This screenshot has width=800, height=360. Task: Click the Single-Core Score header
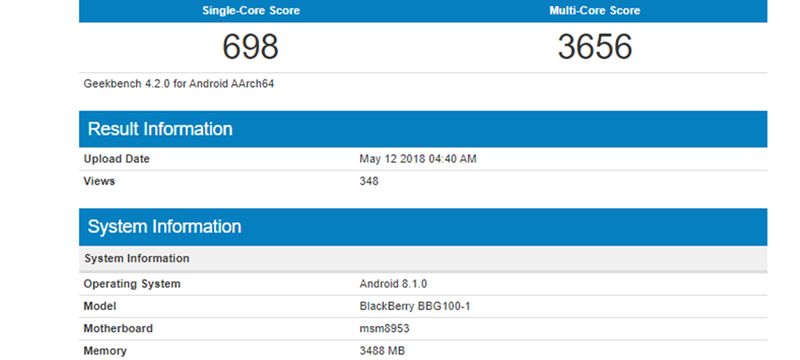point(251,11)
